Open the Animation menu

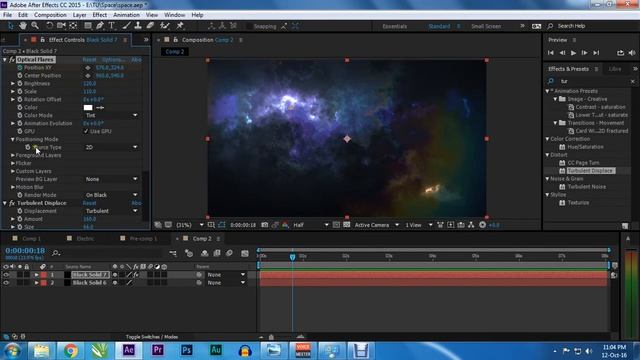pos(126,15)
